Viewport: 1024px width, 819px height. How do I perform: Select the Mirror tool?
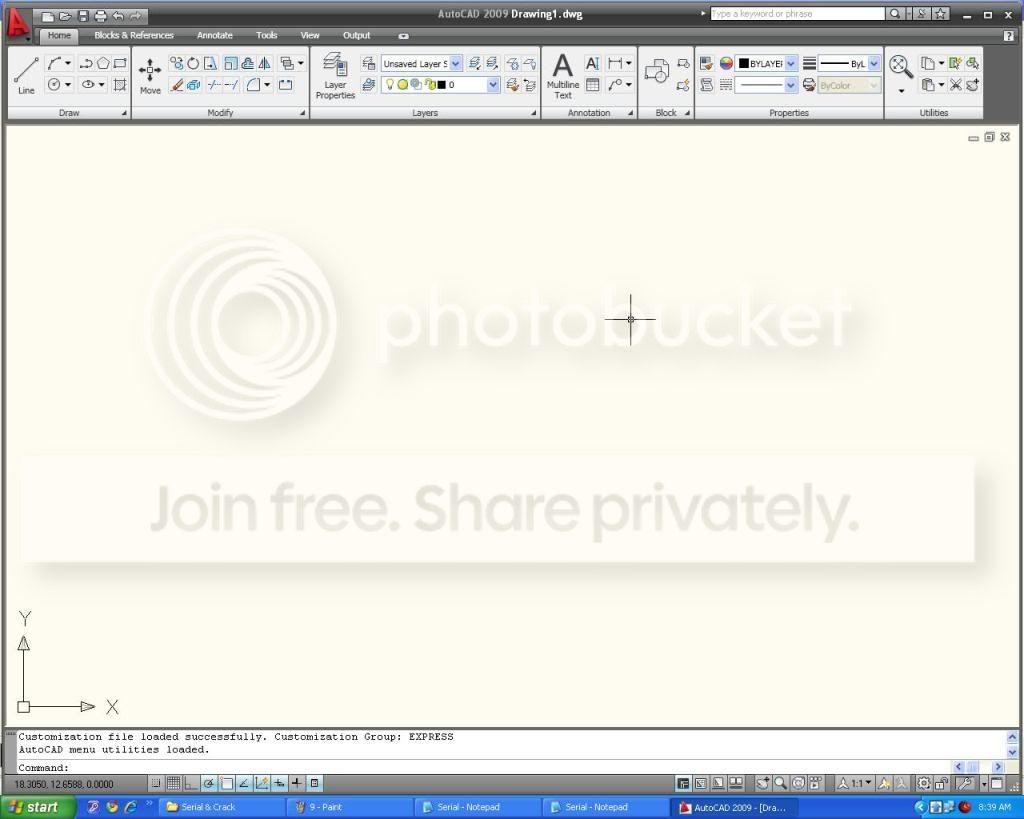click(264, 63)
